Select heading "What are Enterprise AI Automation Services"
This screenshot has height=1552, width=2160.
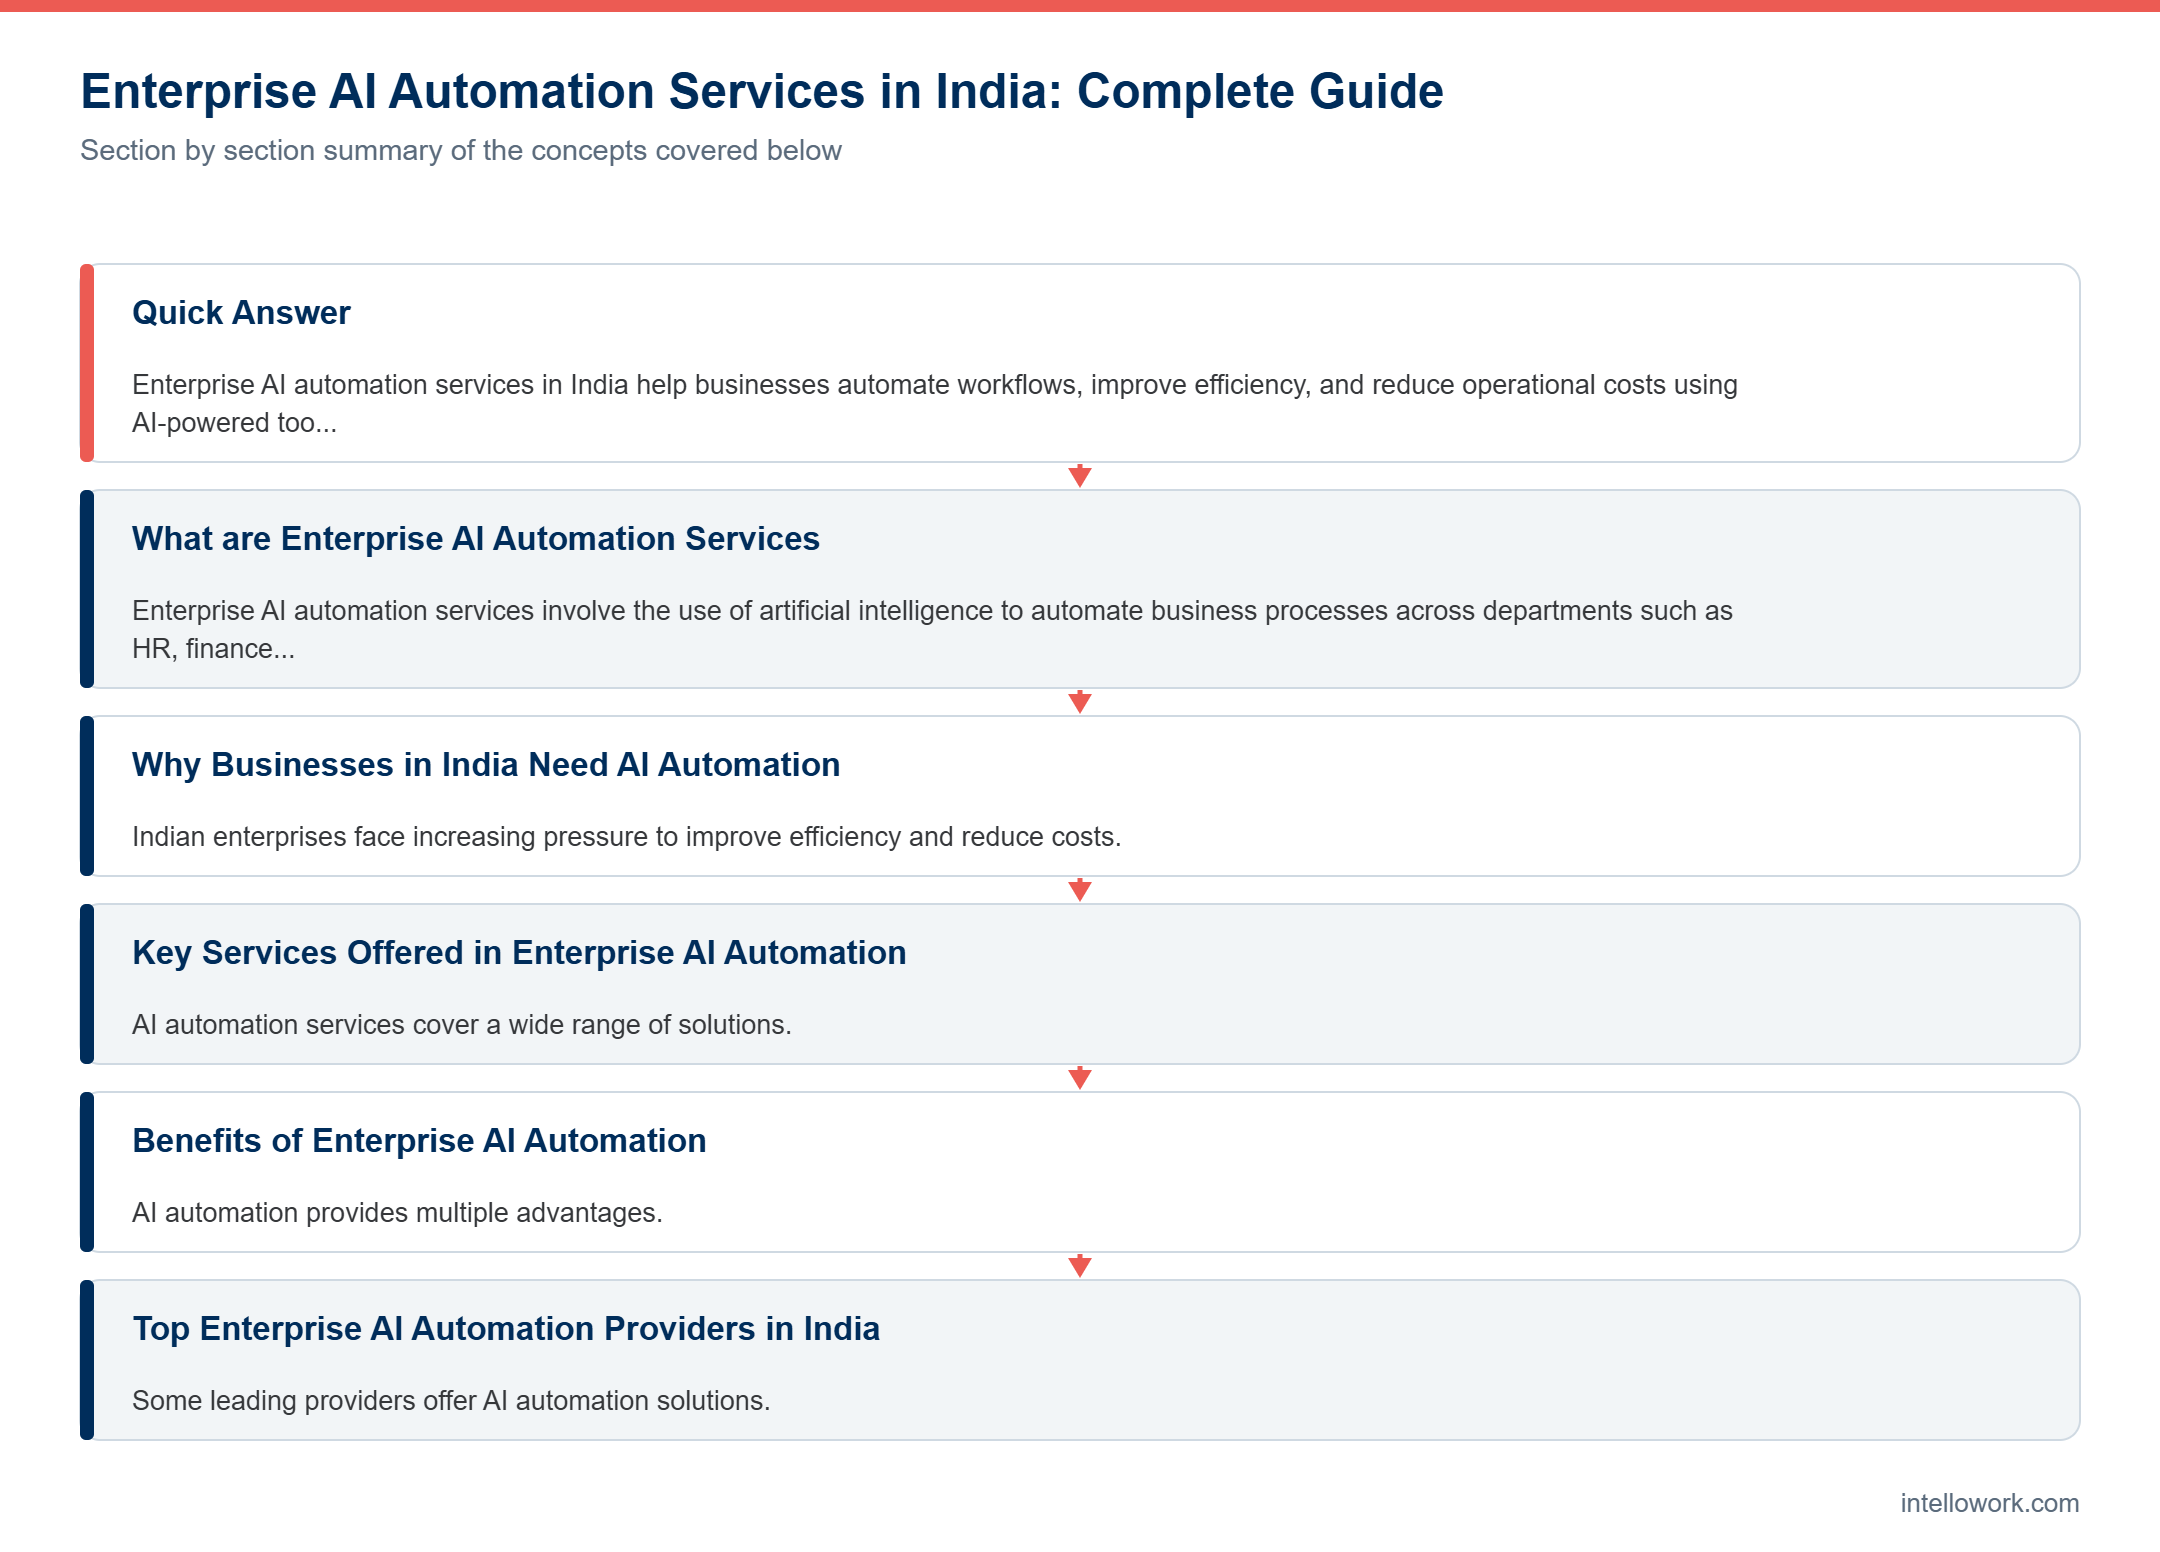coord(476,539)
